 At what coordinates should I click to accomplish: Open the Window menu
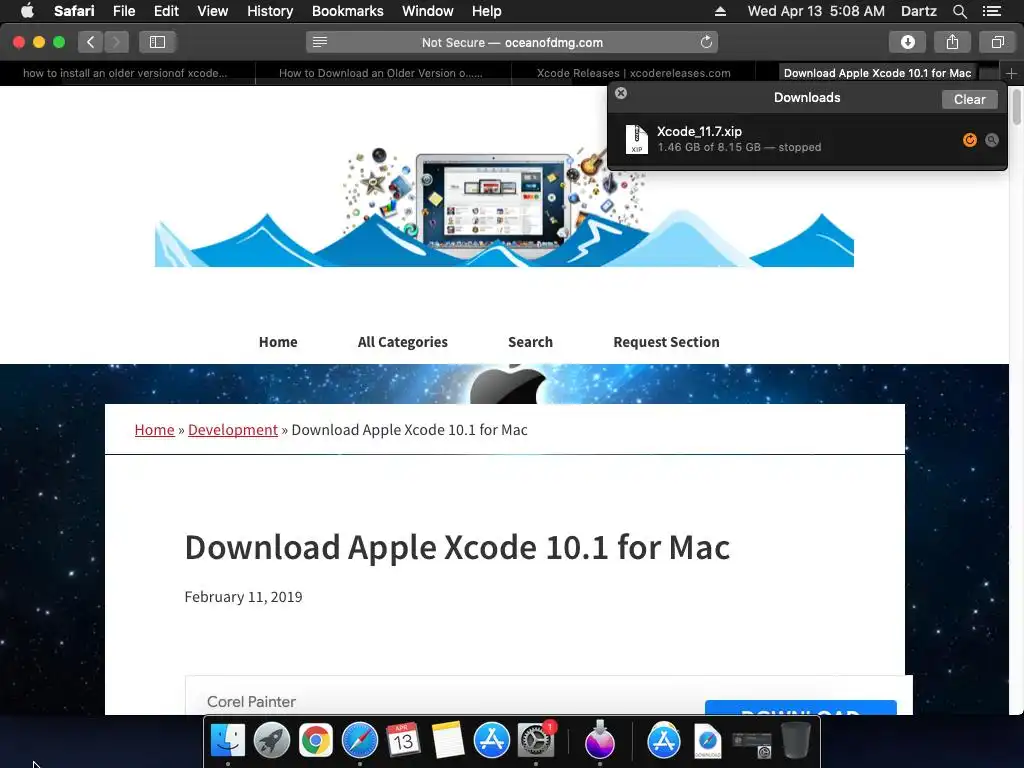click(427, 11)
